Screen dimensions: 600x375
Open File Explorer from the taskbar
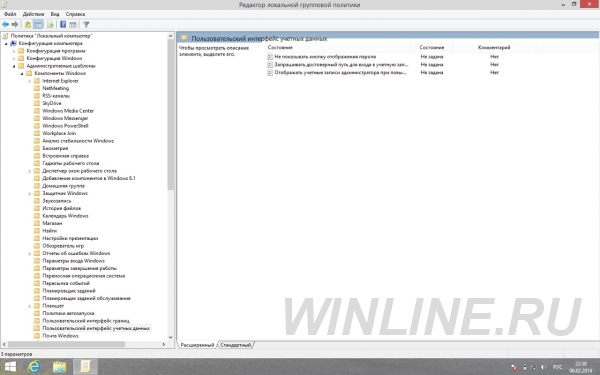point(59,367)
